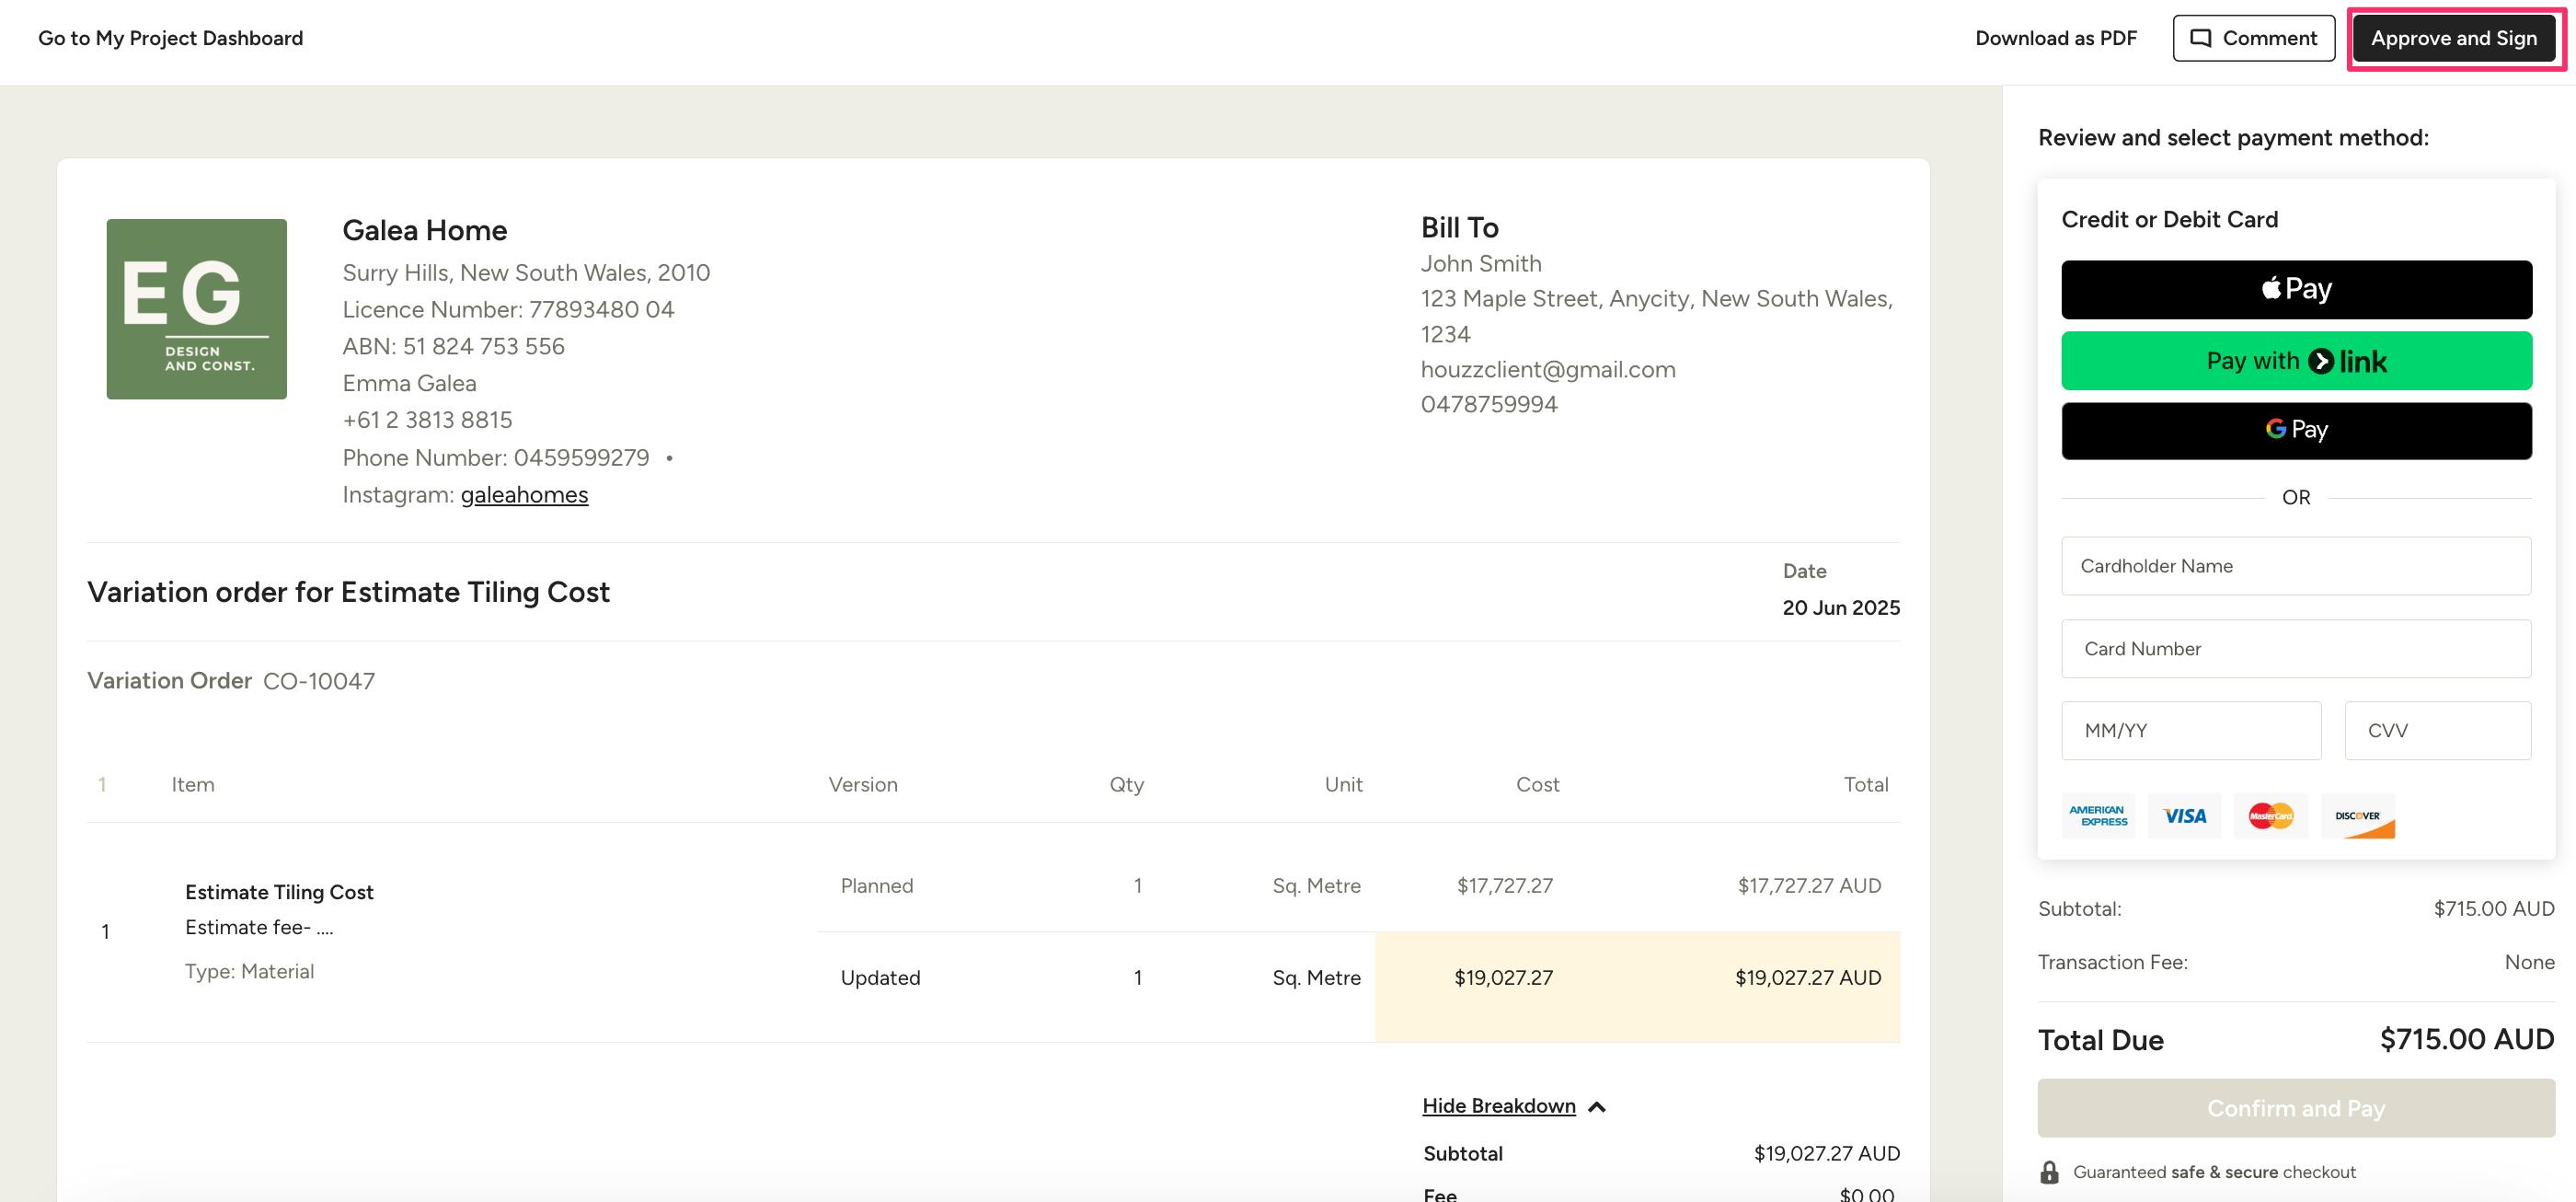2576x1202 pixels.
Task: Collapse the Hide Breakdown chevron
Action: pos(1597,1107)
